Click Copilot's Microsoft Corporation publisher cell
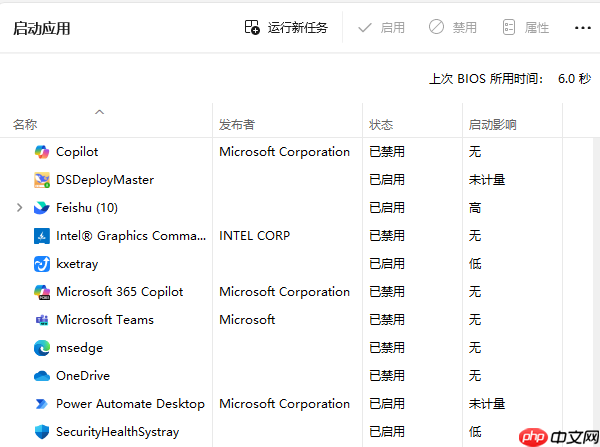Screen dimensions: 600x447 tap(284, 152)
